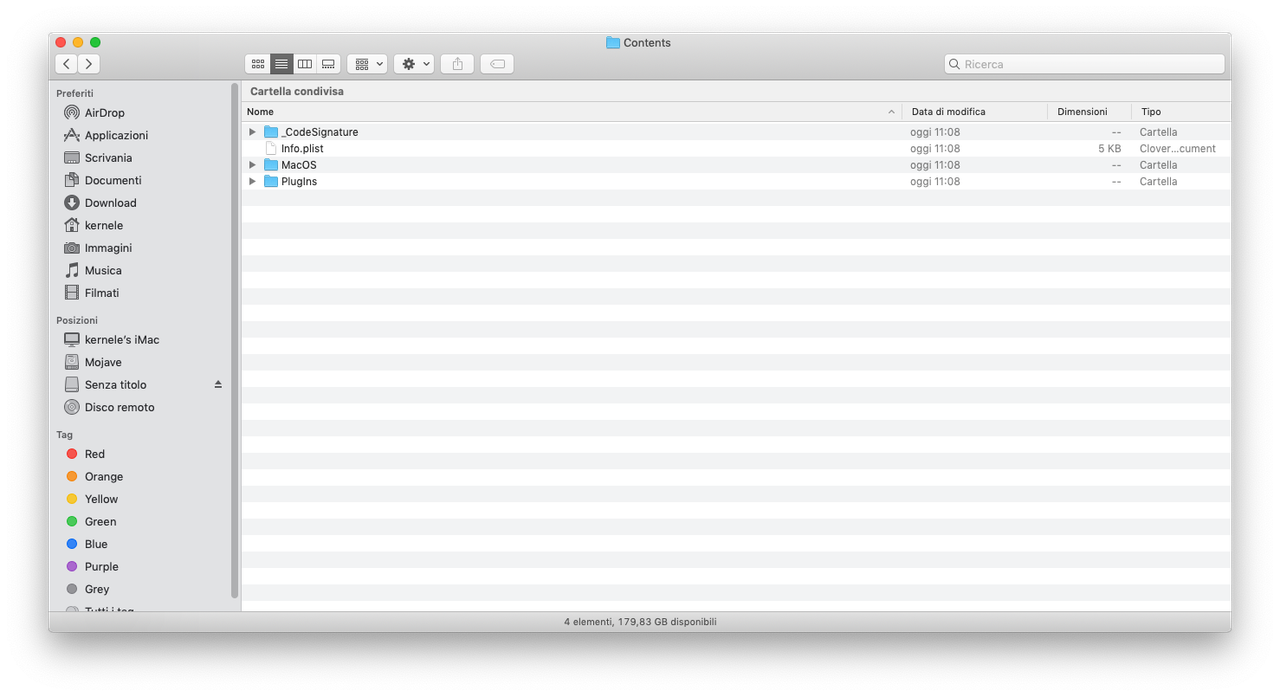Select the Blue tag
The width and height of the screenshot is (1280, 696).
pos(96,544)
